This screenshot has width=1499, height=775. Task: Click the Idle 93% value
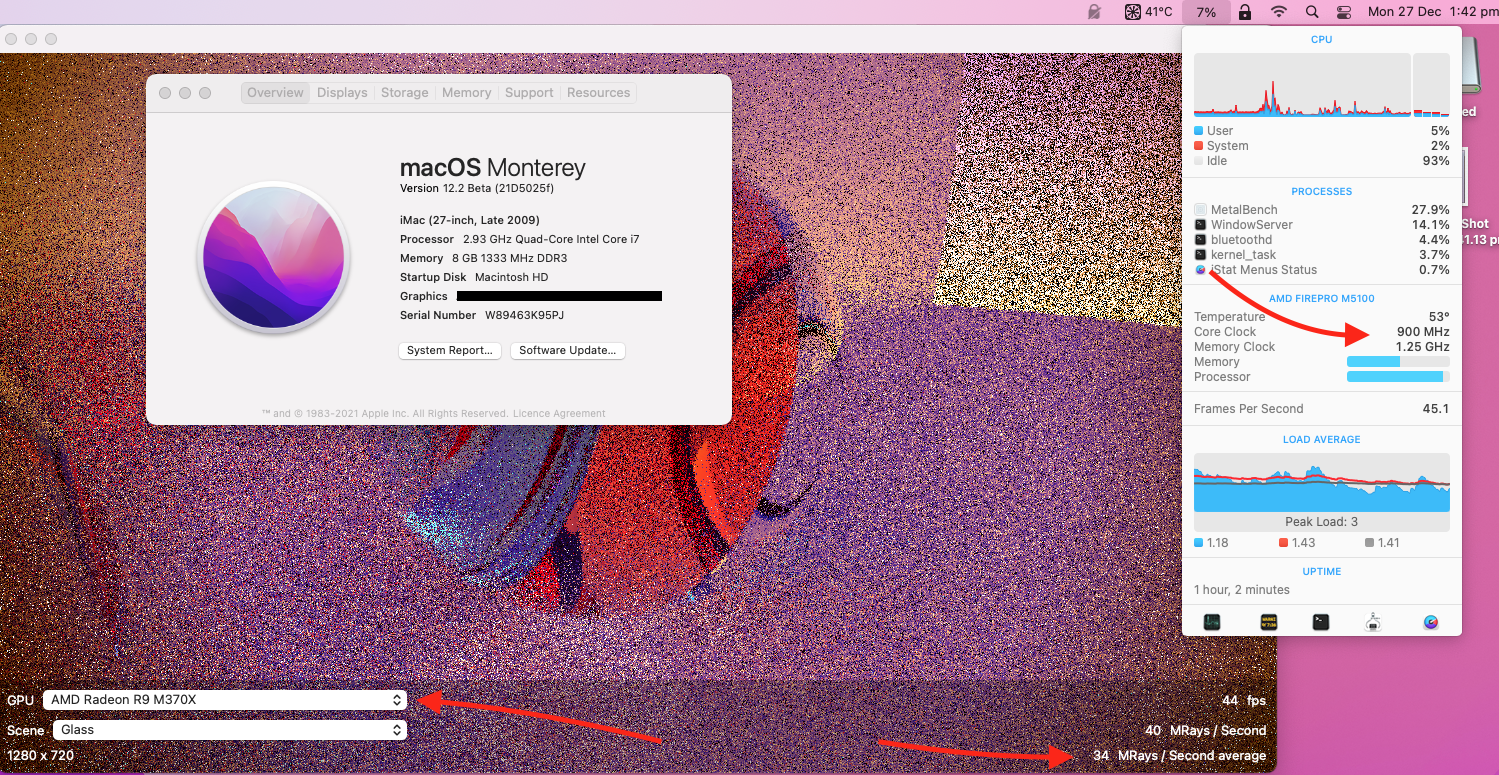[x=1436, y=161]
